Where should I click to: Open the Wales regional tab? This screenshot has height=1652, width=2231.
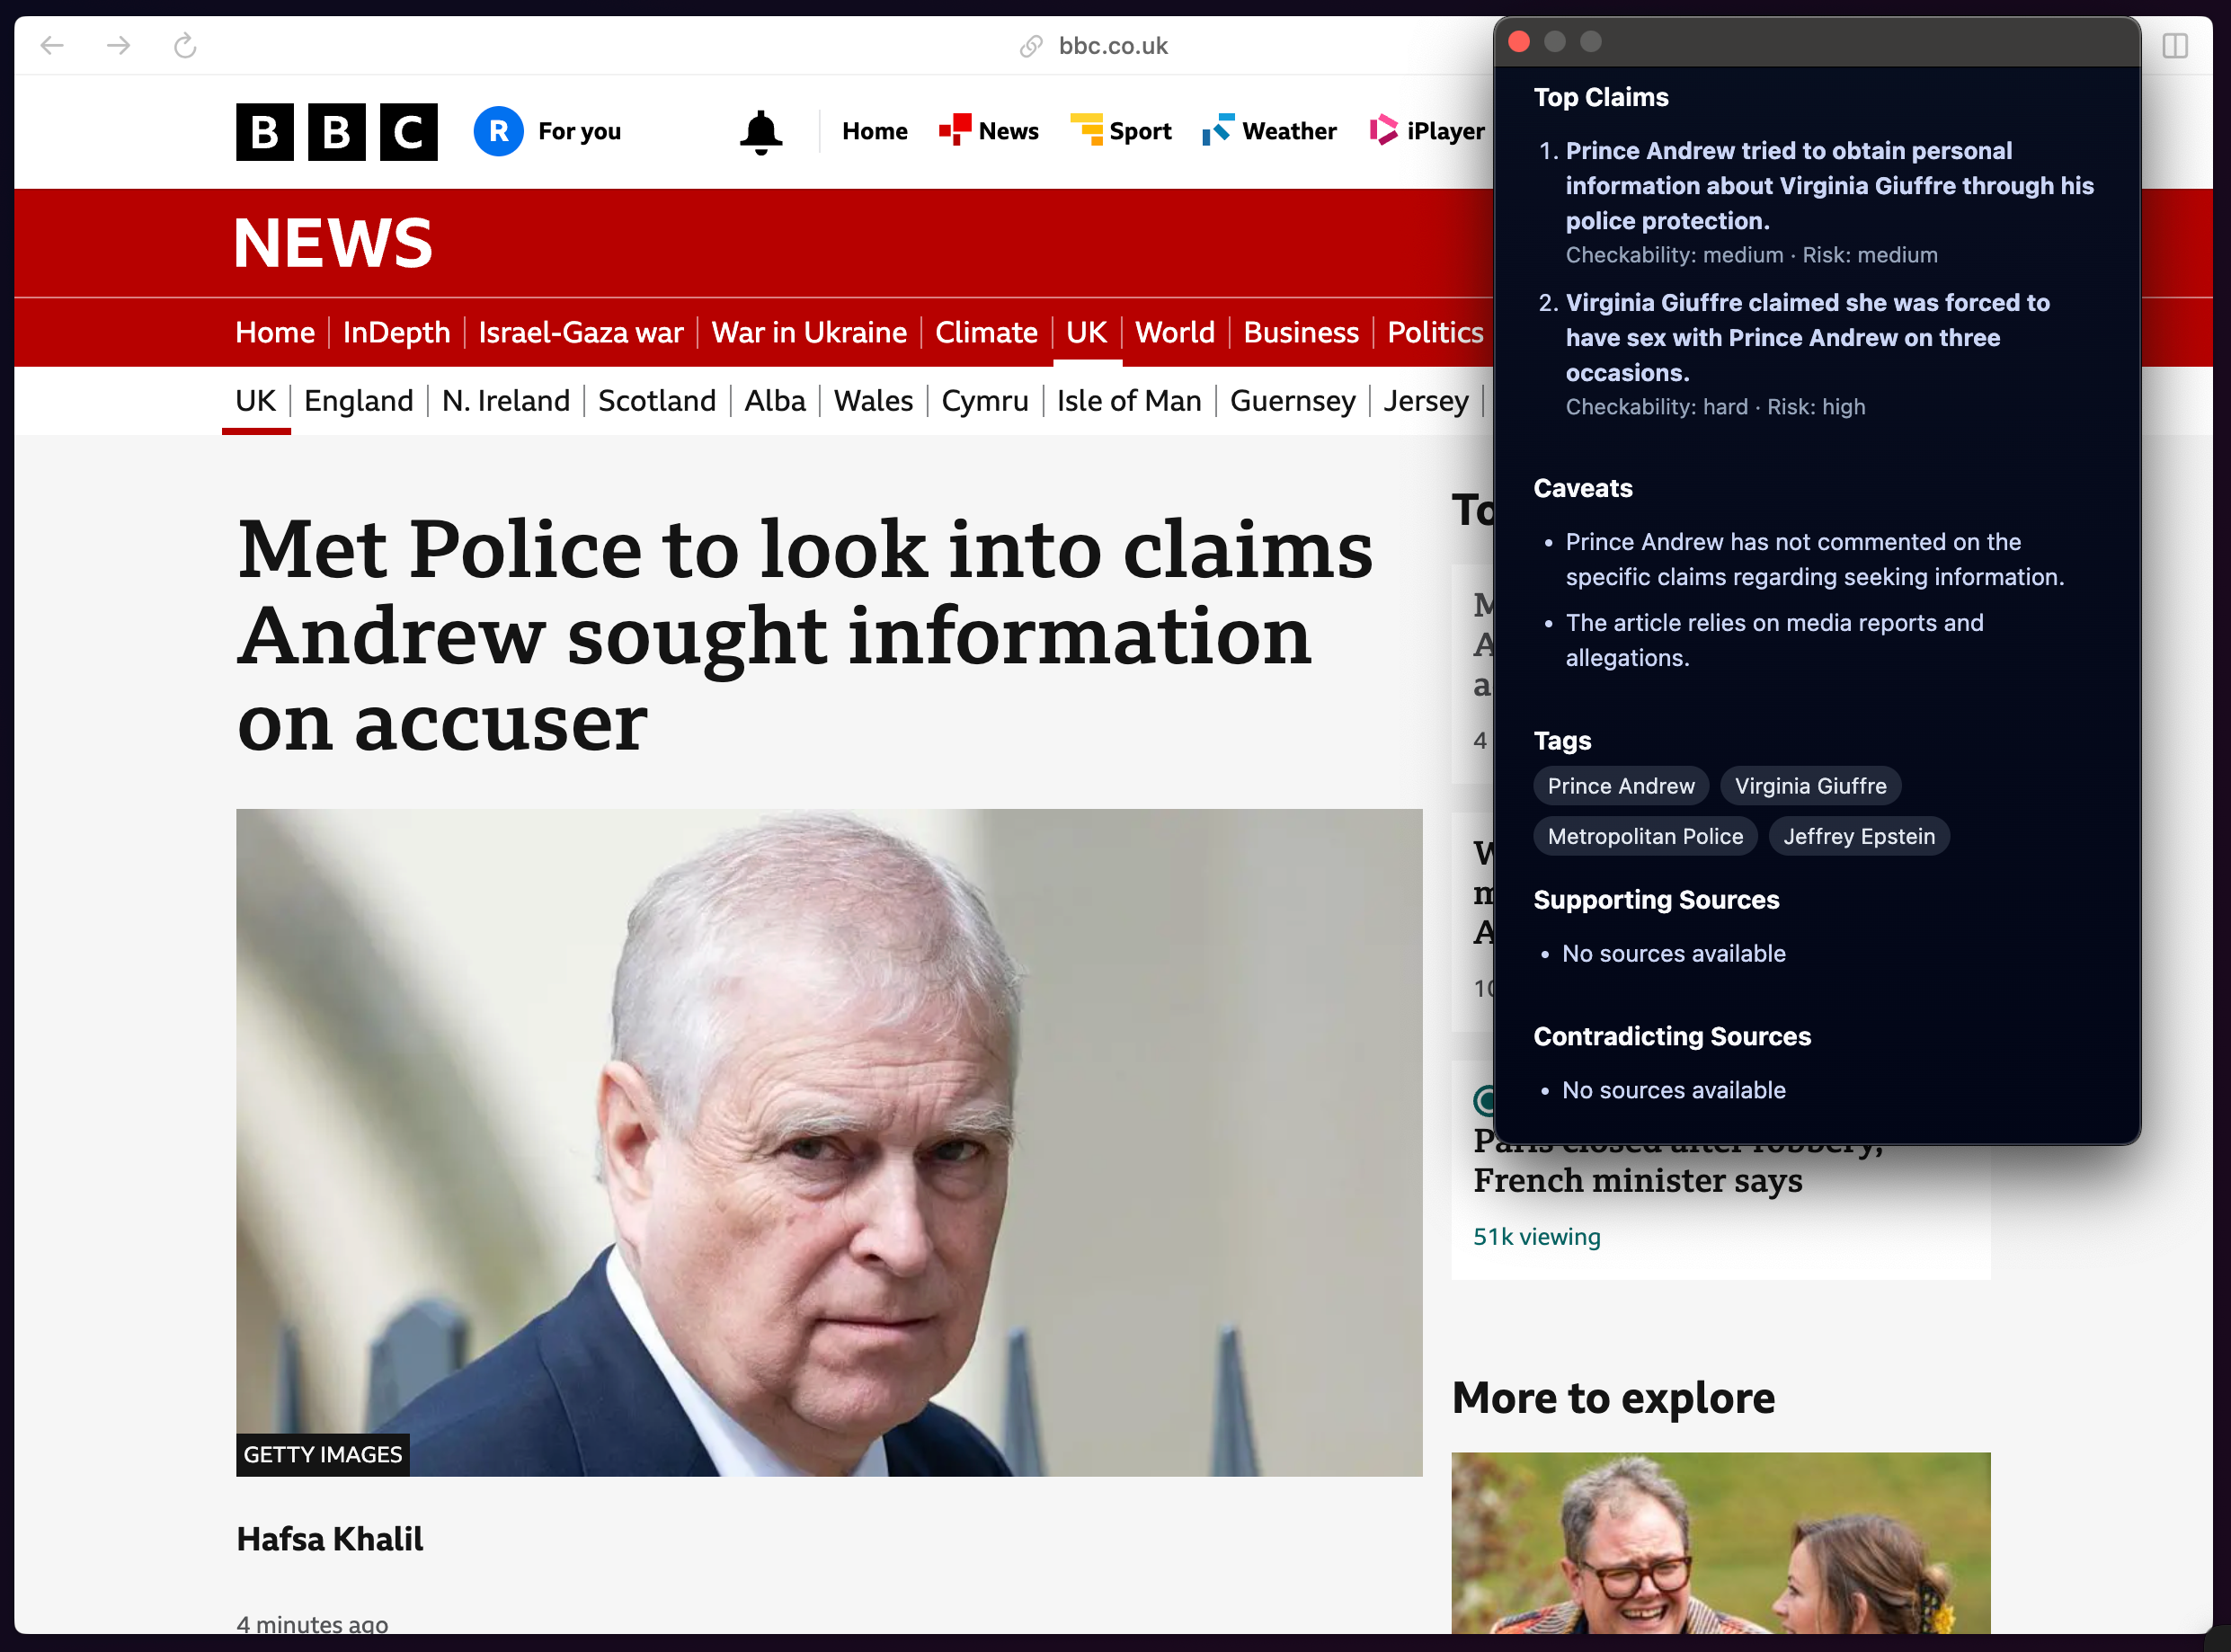coord(872,400)
